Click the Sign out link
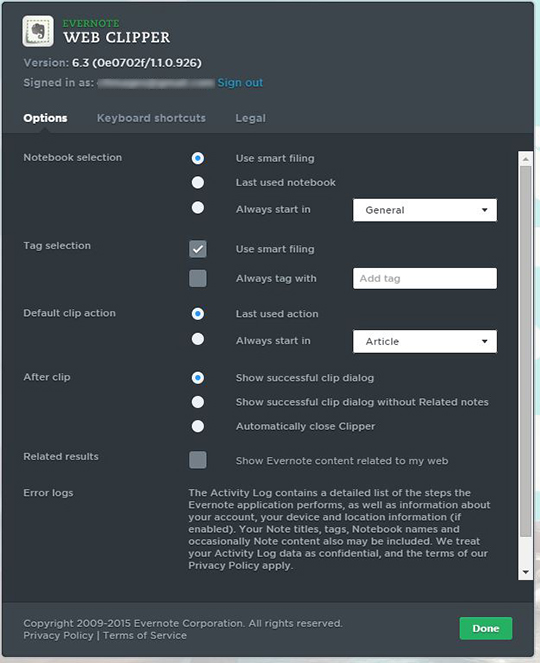540x663 pixels. 240,82
